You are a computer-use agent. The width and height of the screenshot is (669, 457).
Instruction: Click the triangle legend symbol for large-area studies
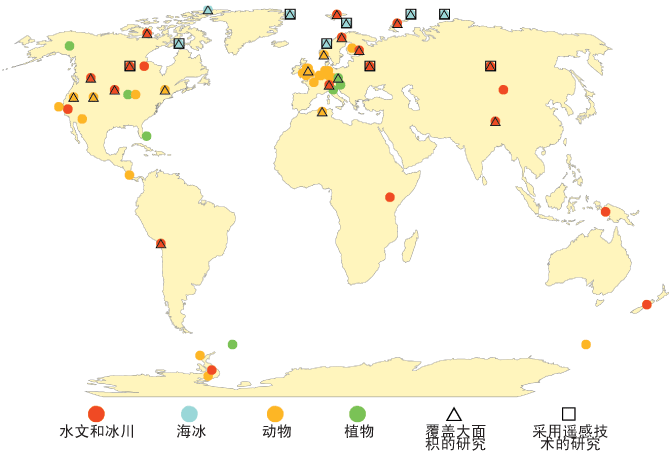(453, 414)
